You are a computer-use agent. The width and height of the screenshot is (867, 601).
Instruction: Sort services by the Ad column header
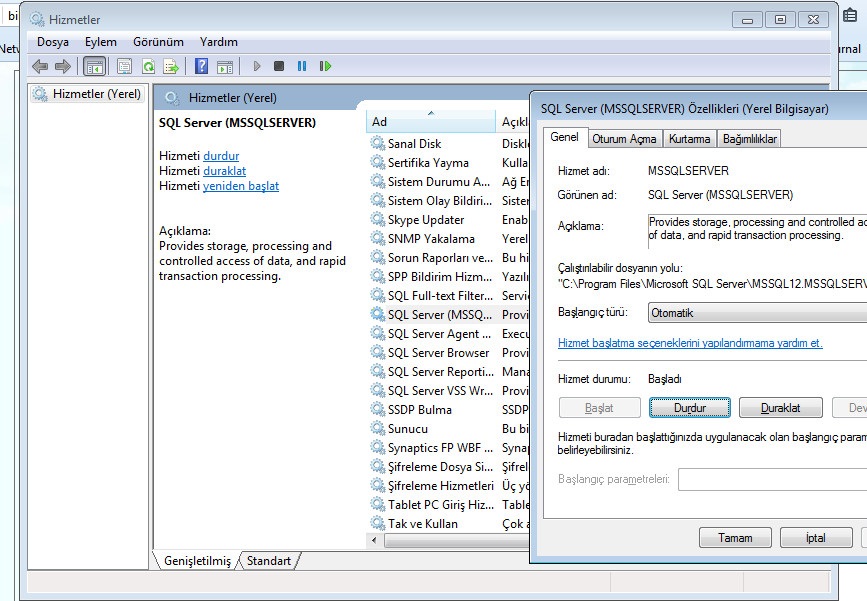pos(430,122)
